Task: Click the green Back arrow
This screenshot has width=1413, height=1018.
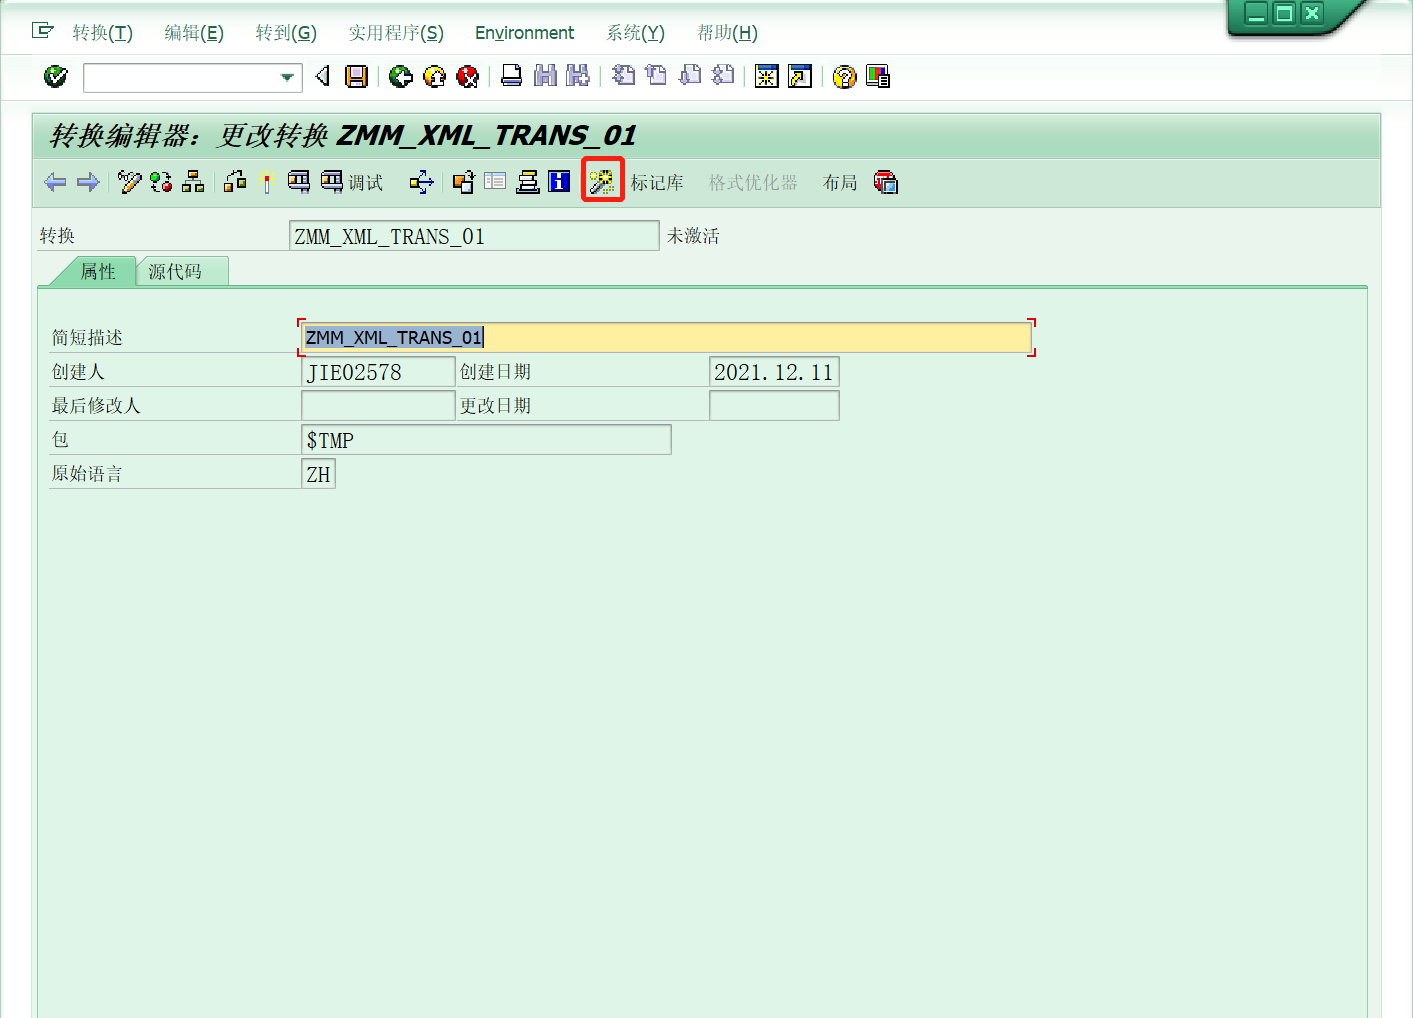Action: [x=400, y=76]
